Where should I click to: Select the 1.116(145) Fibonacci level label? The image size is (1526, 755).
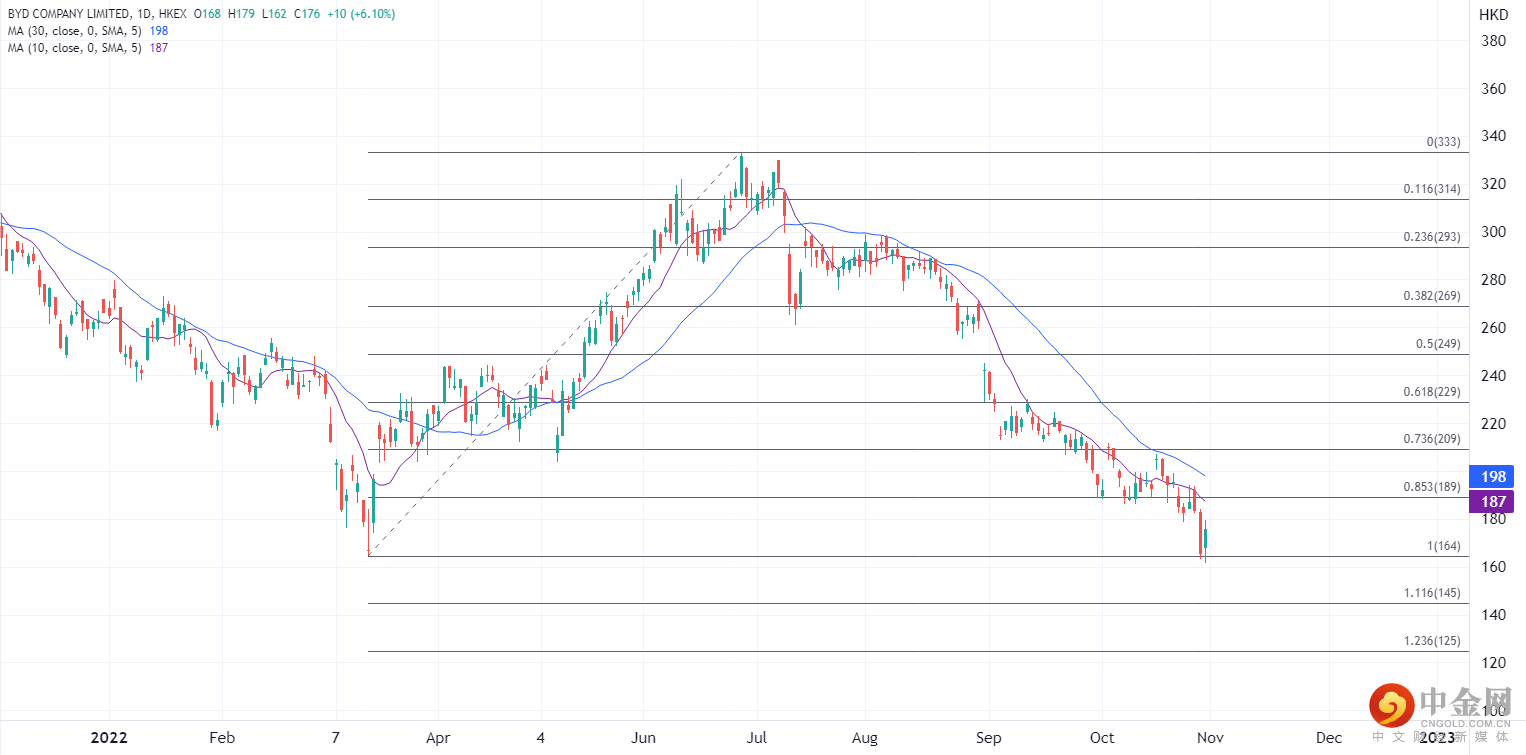[x=1432, y=593]
